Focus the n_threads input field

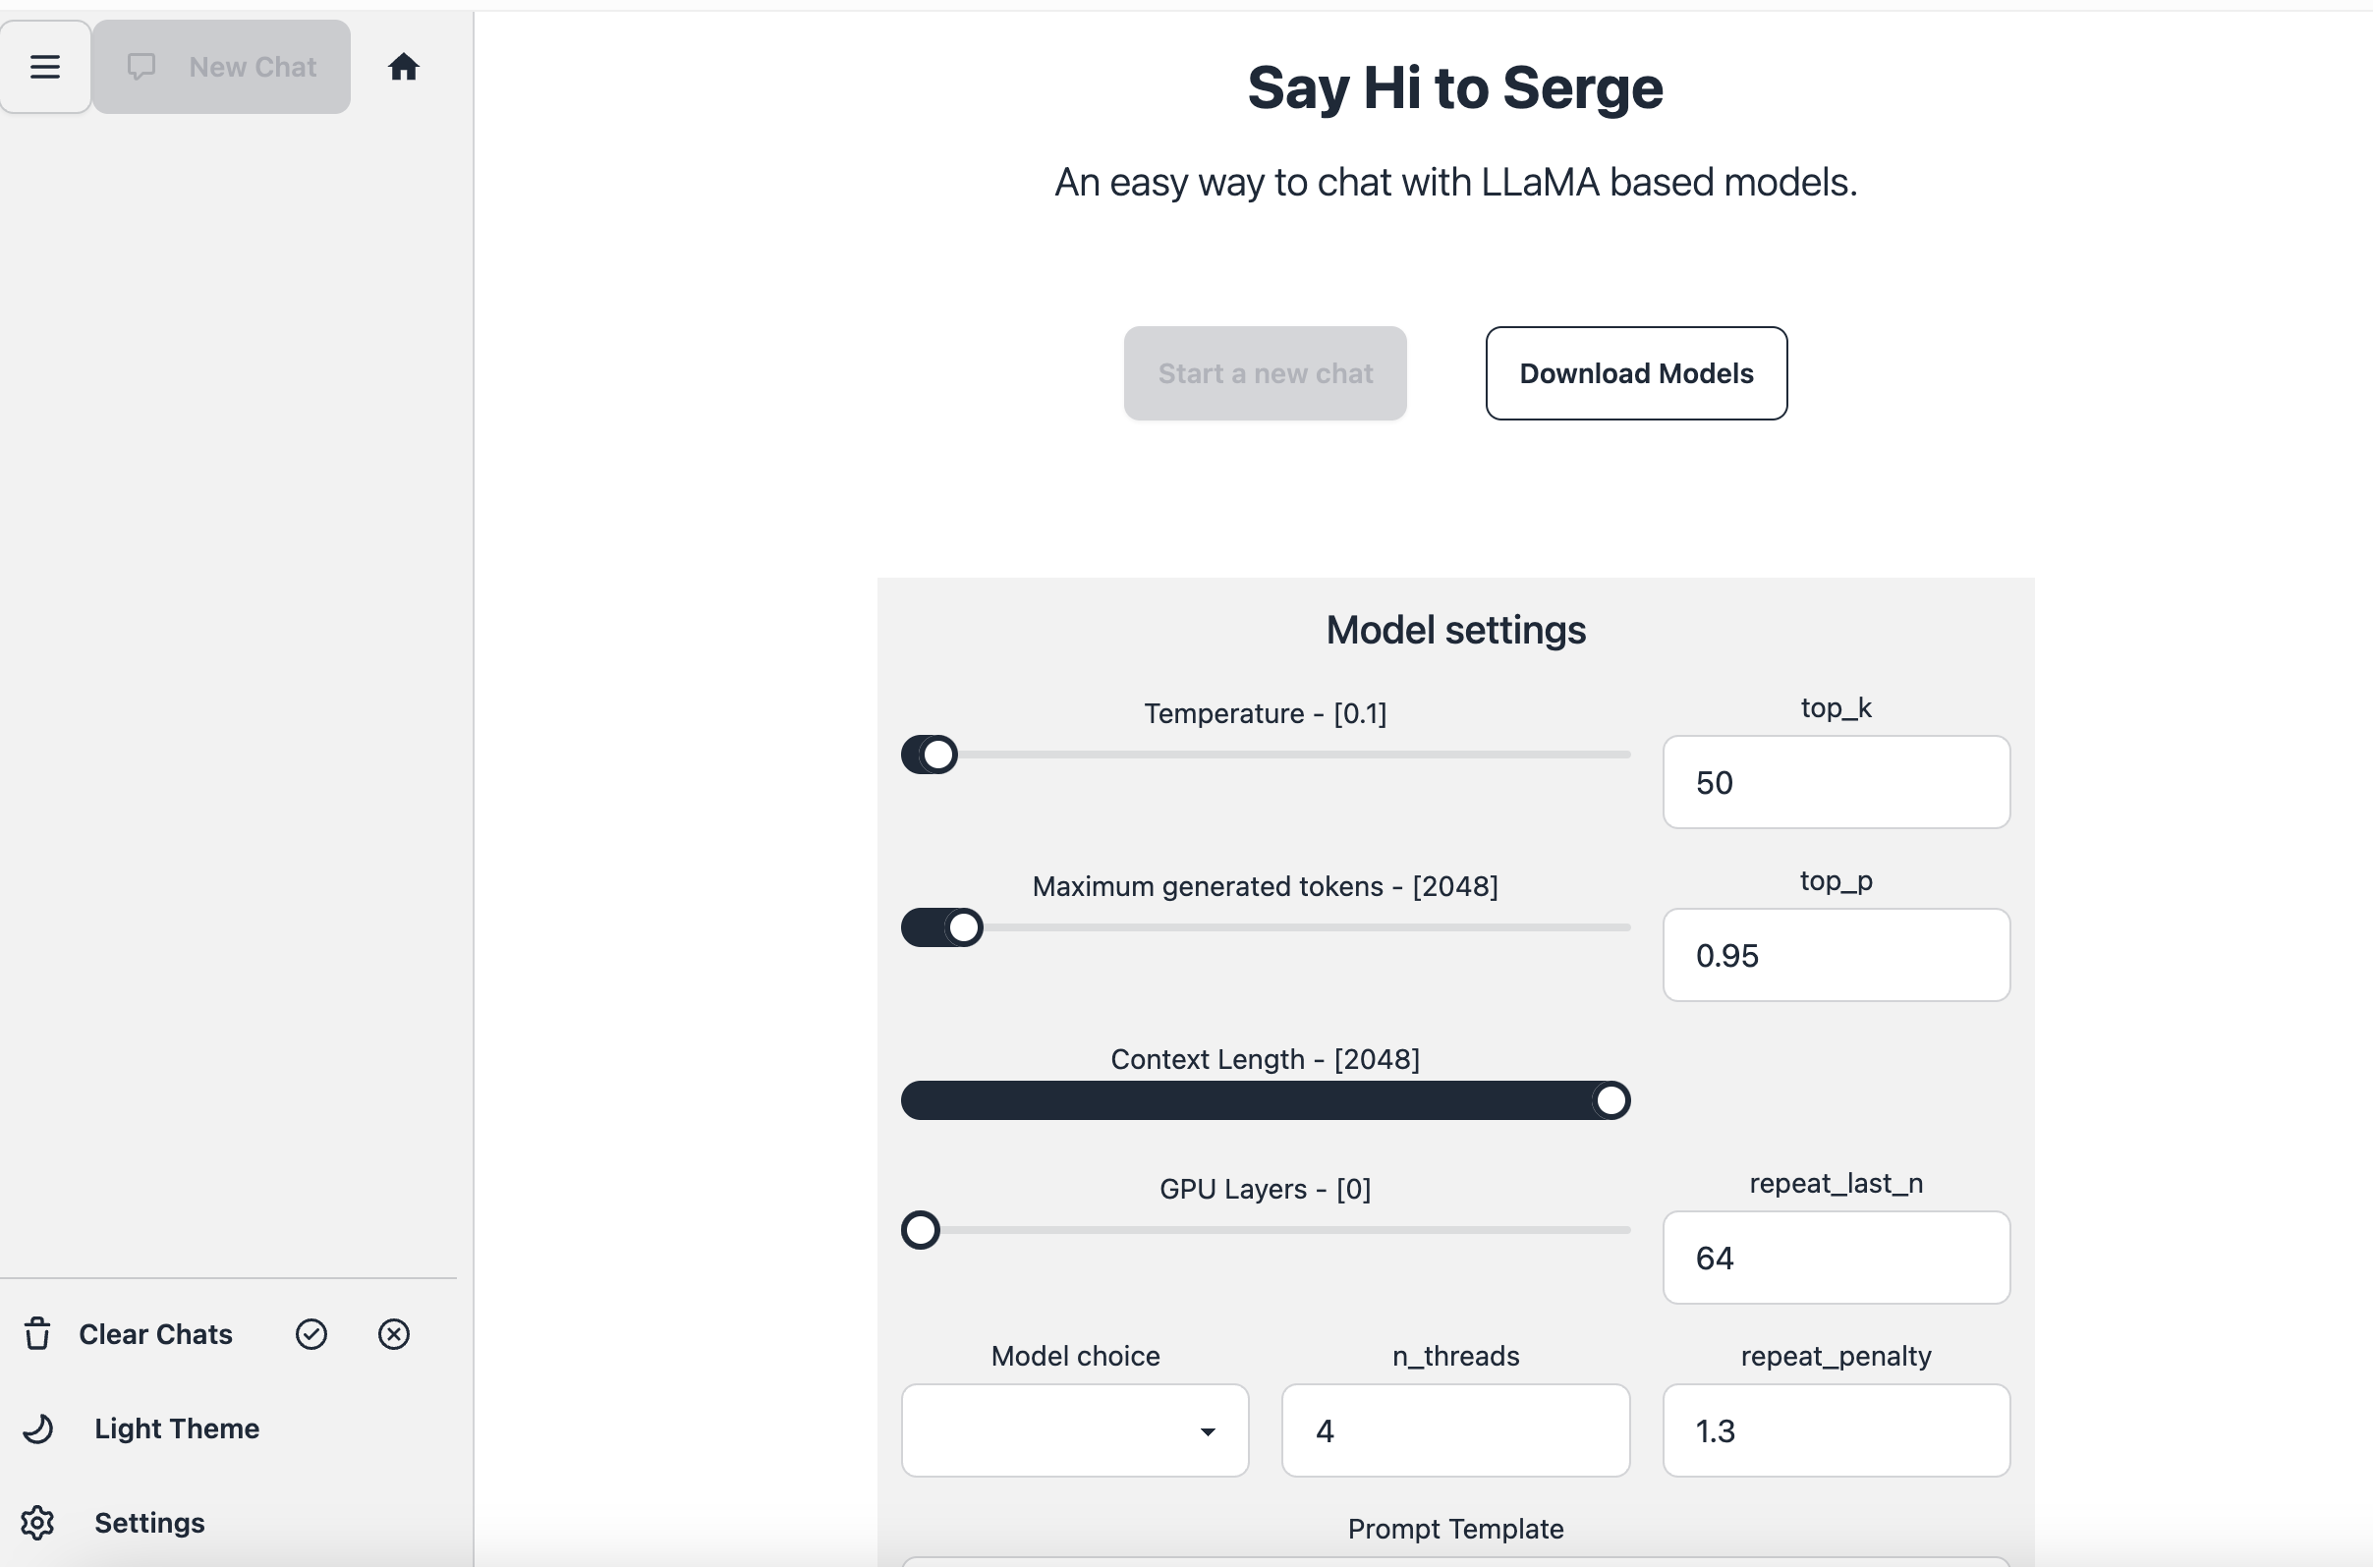(x=1455, y=1431)
